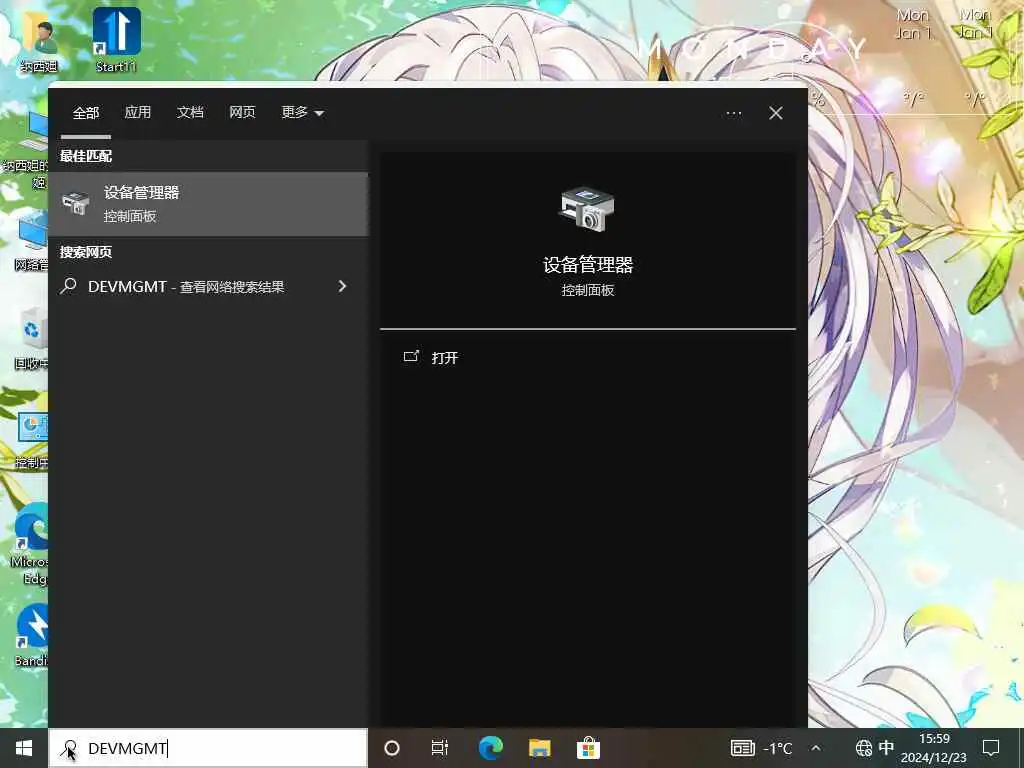Image resolution: width=1024 pixels, height=768 pixels.
Task: Switch to the 应用 search tab
Action: pos(138,112)
